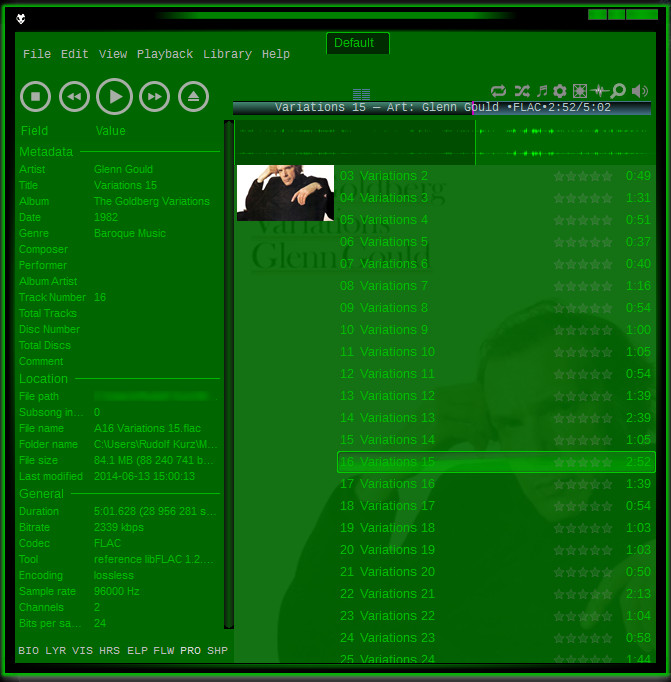The image size is (671, 682).
Task: Click the Genre value Baroque Music
Action: pyautogui.click(x=130, y=233)
